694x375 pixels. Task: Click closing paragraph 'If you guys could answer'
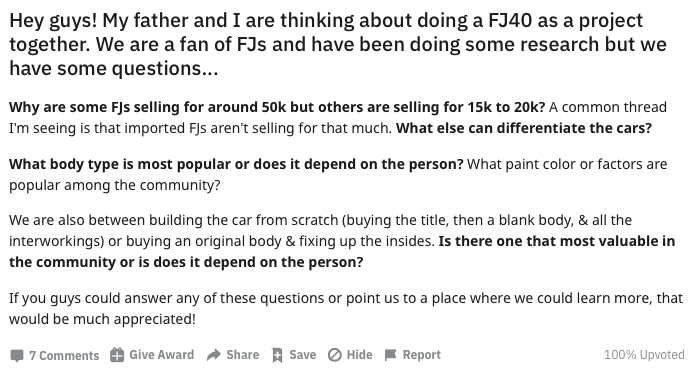[x=346, y=308]
